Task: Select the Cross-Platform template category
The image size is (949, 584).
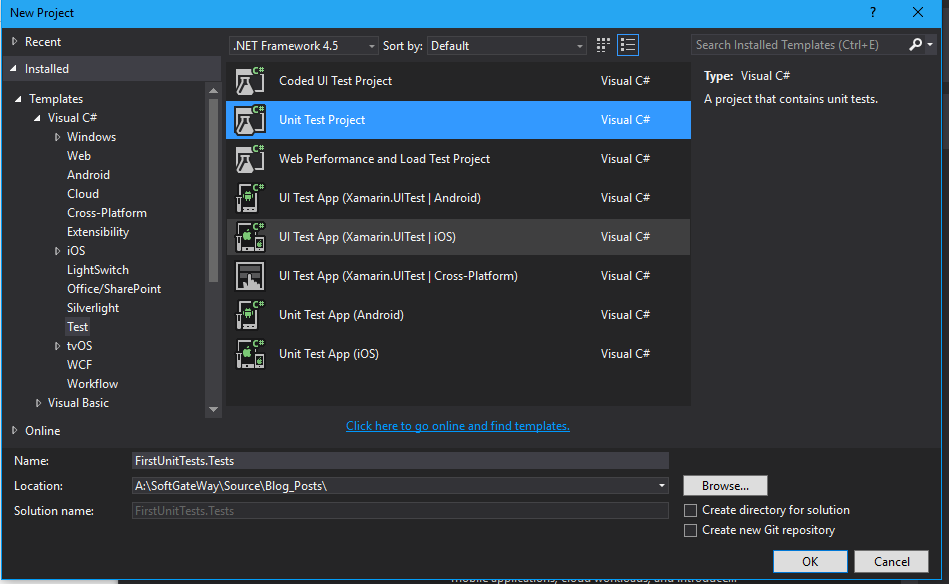Action: pyautogui.click(x=107, y=213)
